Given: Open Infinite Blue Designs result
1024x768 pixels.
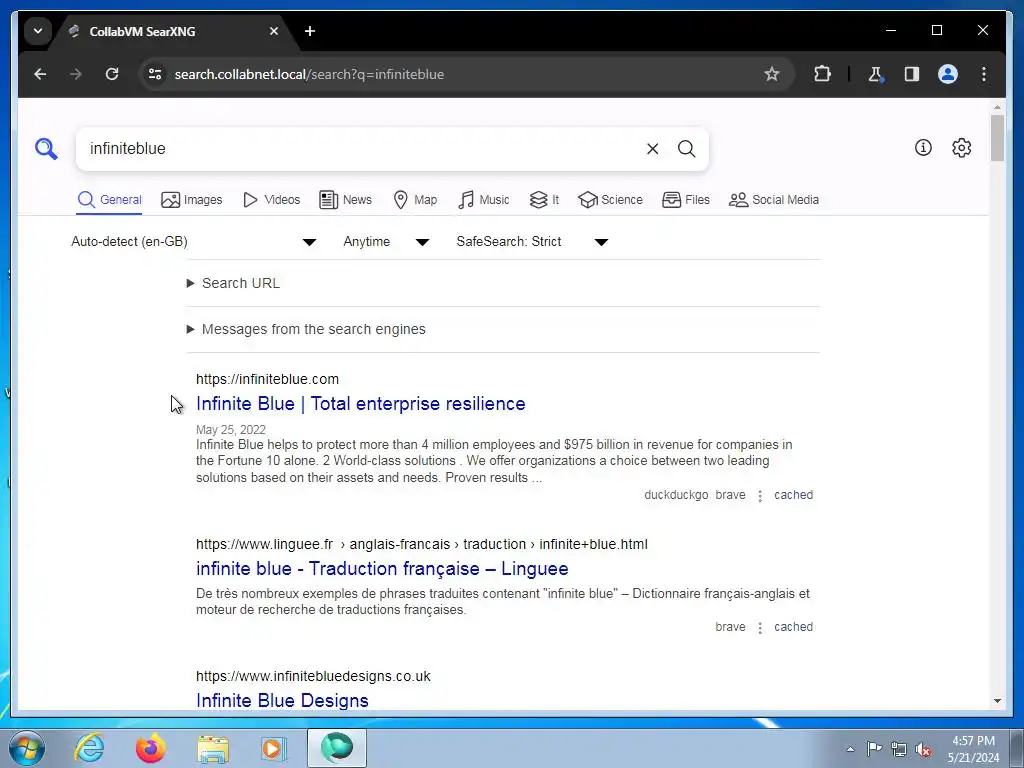Looking at the screenshot, I should (282, 700).
